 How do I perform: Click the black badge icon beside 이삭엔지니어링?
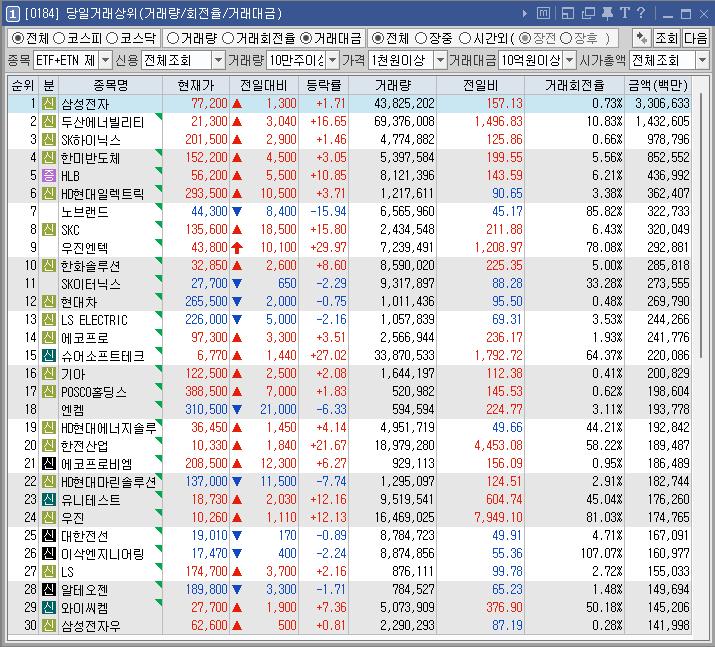tap(49, 553)
